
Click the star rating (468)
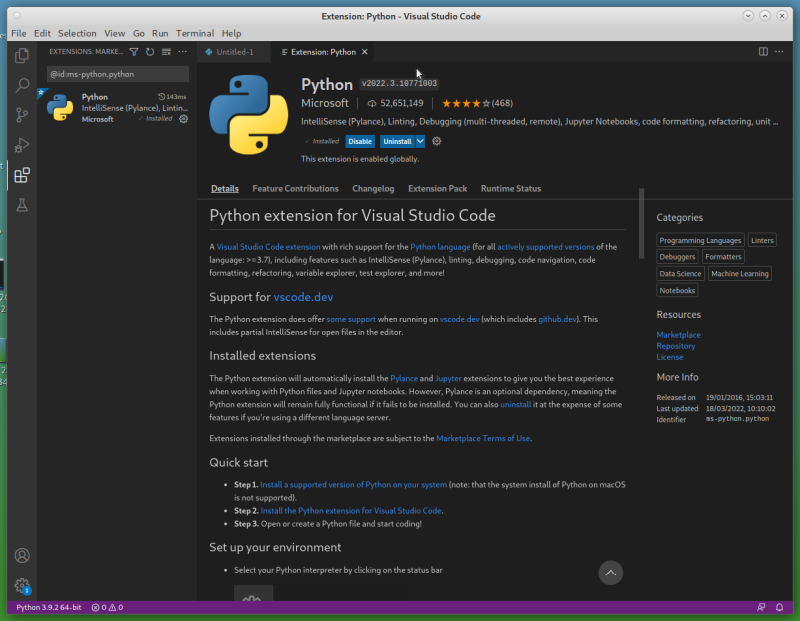pyautogui.click(x=477, y=103)
